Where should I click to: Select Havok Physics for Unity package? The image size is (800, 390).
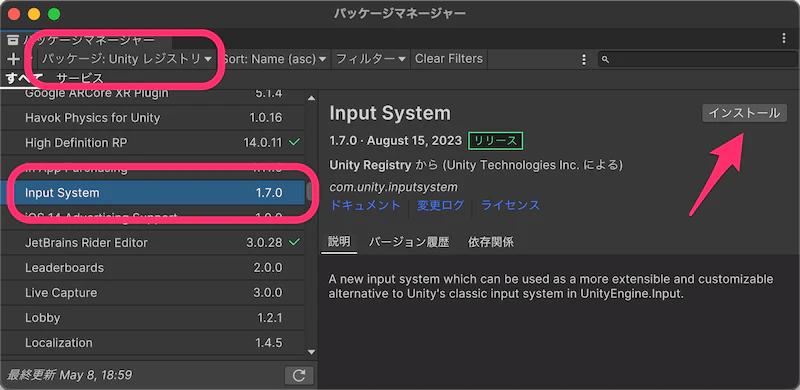tap(153, 118)
